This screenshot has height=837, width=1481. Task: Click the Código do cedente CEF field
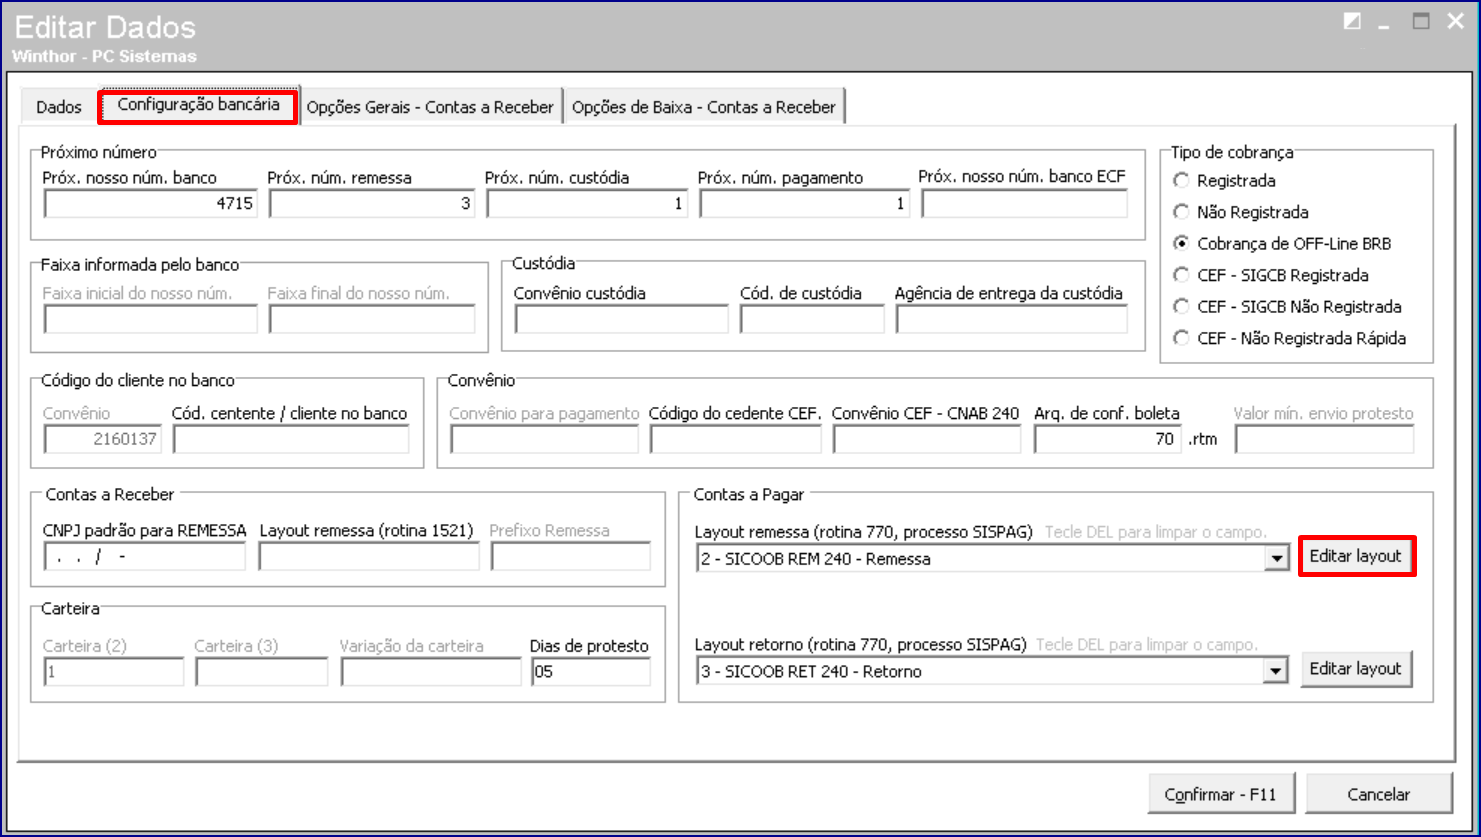tap(735, 439)
